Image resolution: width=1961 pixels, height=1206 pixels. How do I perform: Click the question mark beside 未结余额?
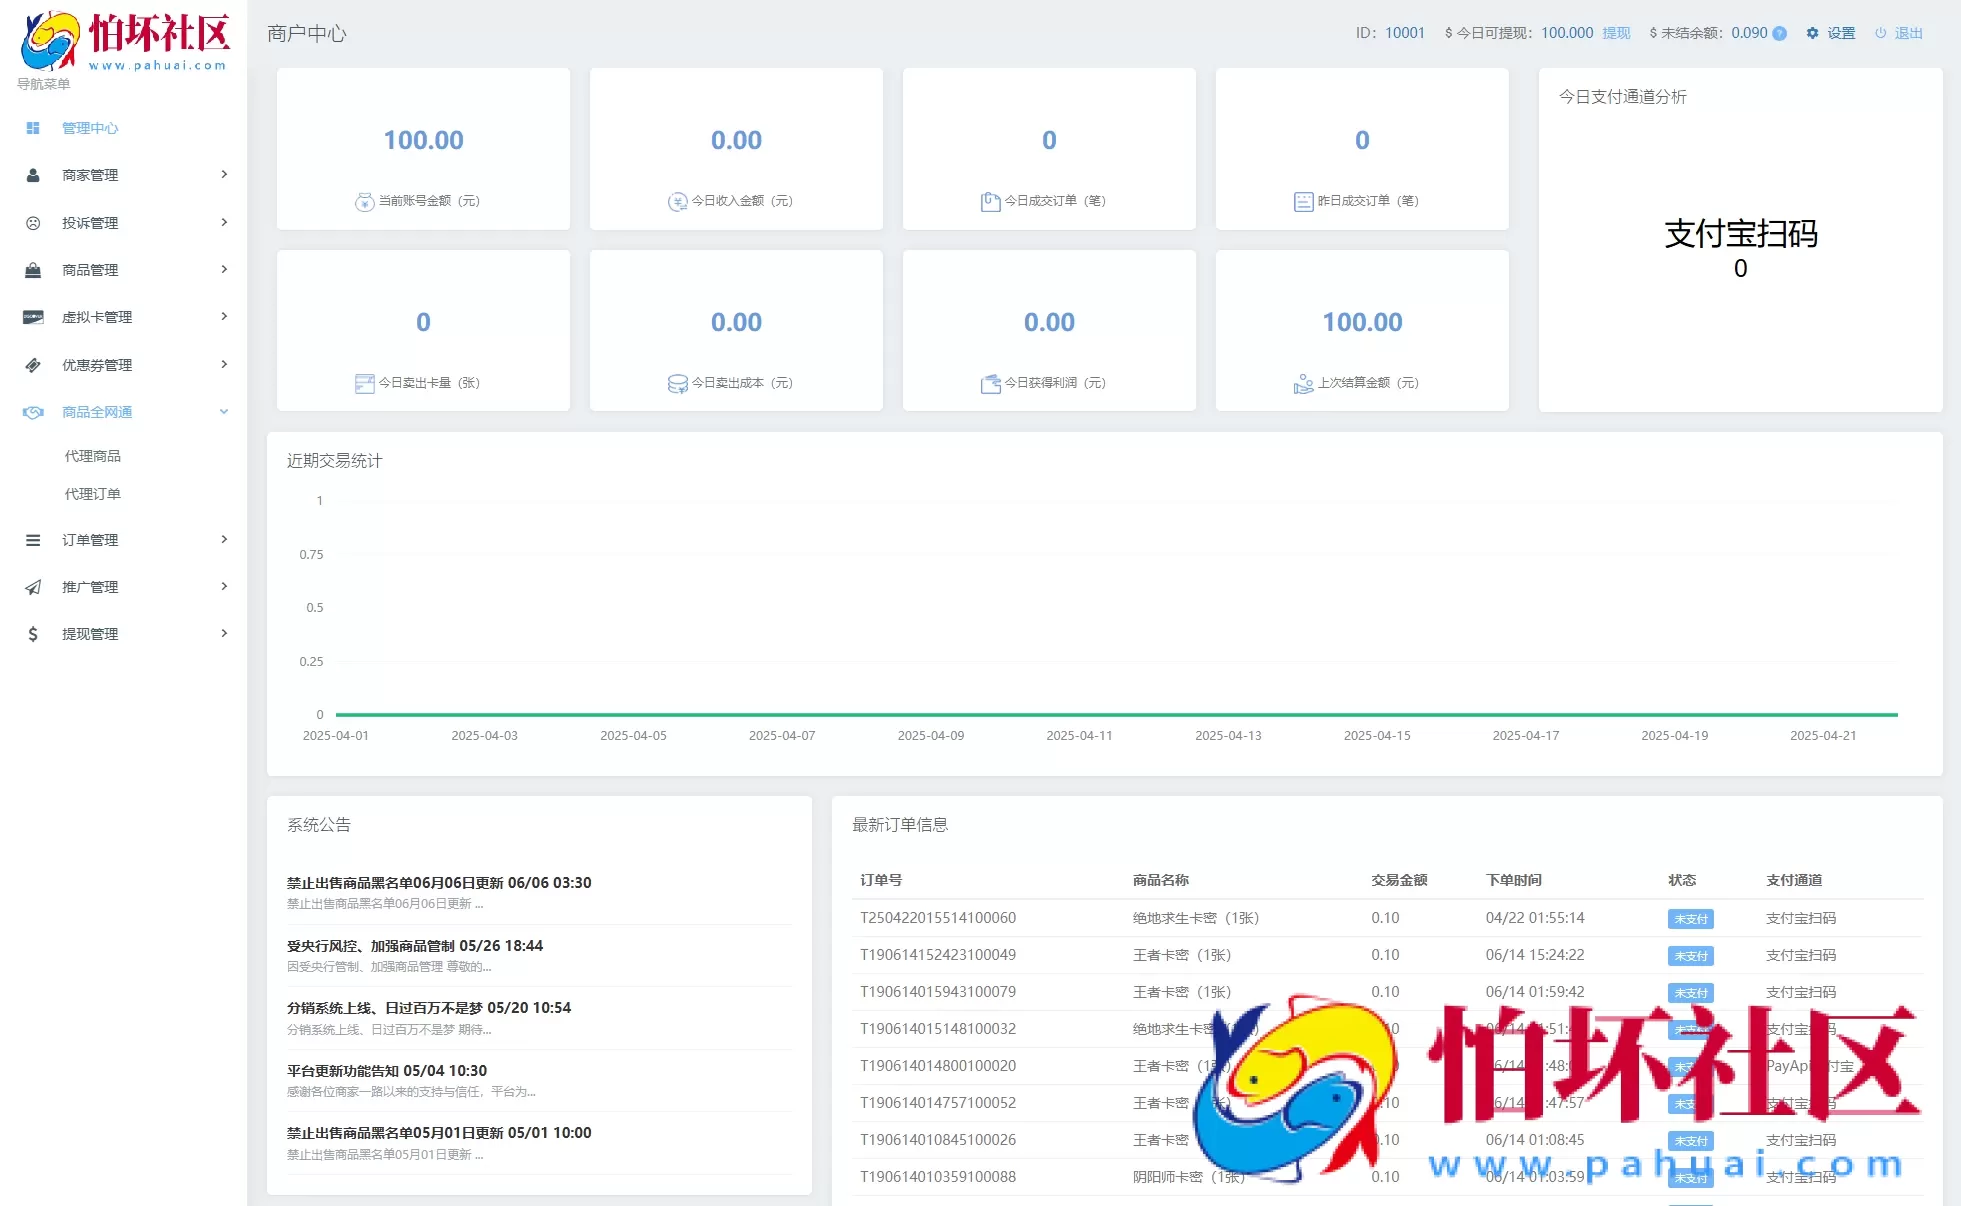(x=1779, y=33)
